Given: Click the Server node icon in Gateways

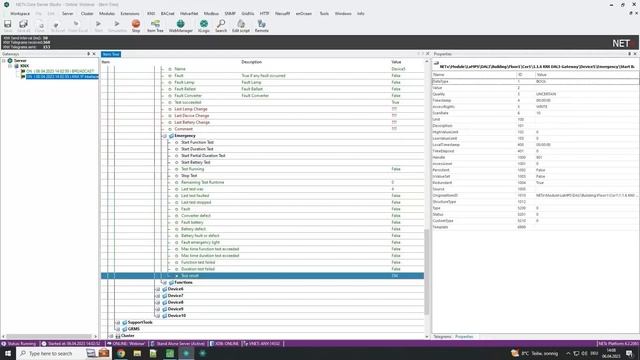Looking at the screenshot, I should coord(10,60).
